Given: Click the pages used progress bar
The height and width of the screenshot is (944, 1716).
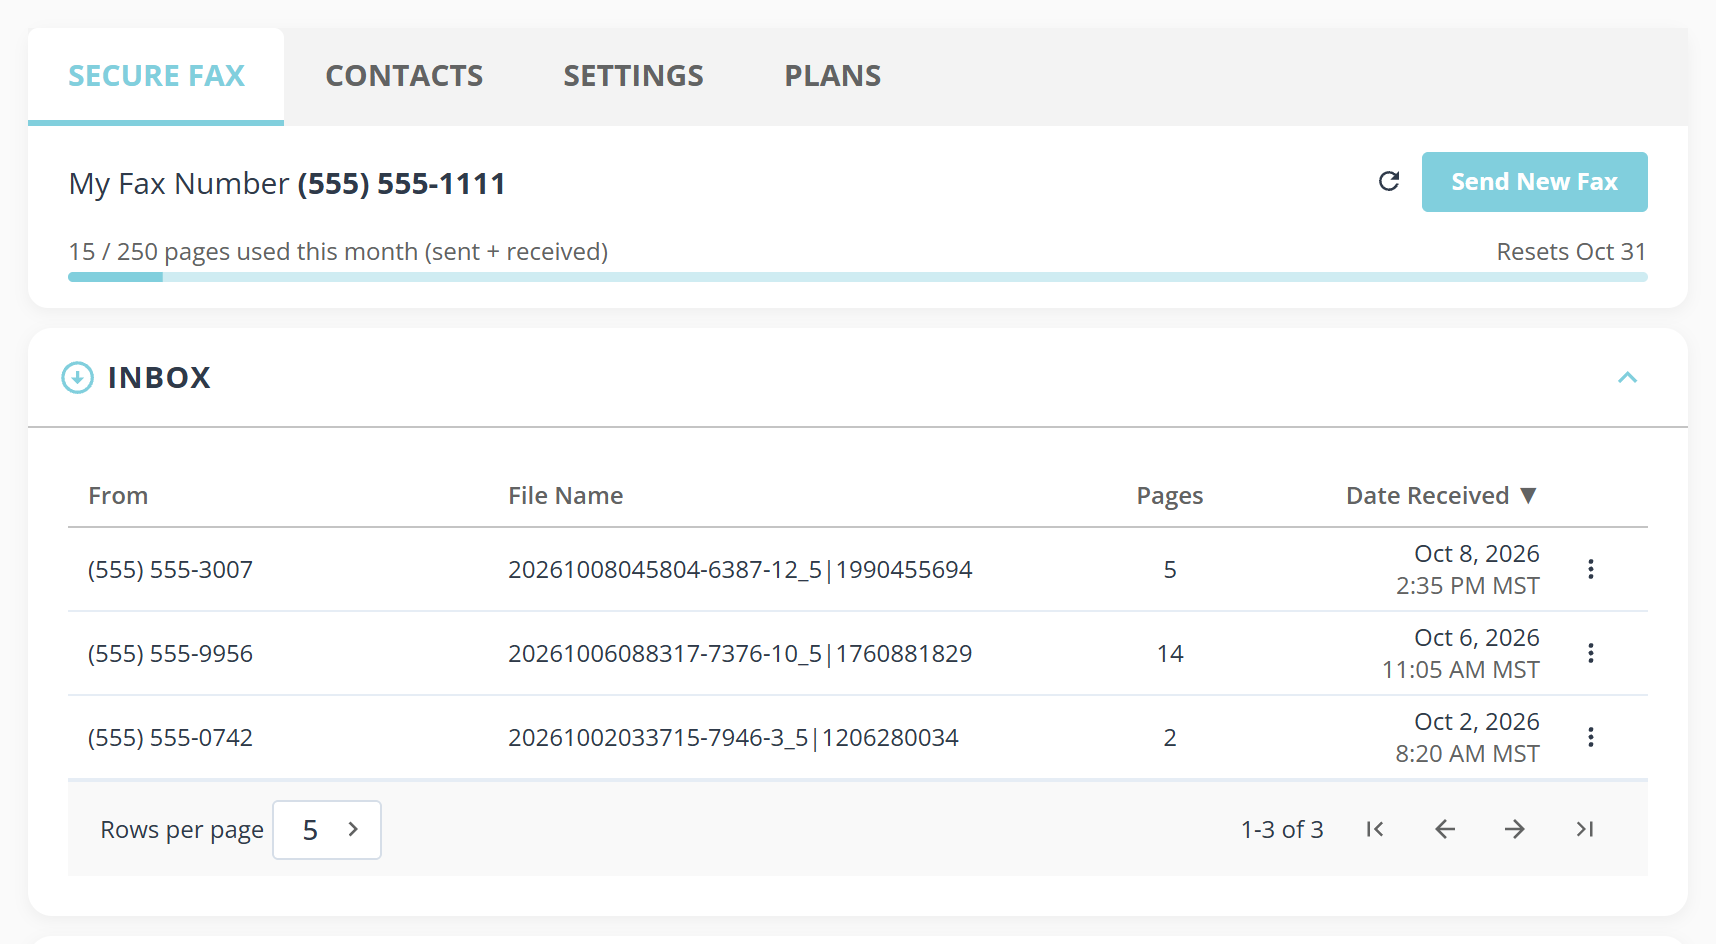Looking at the screenshot, I should (x=858, y=277).
